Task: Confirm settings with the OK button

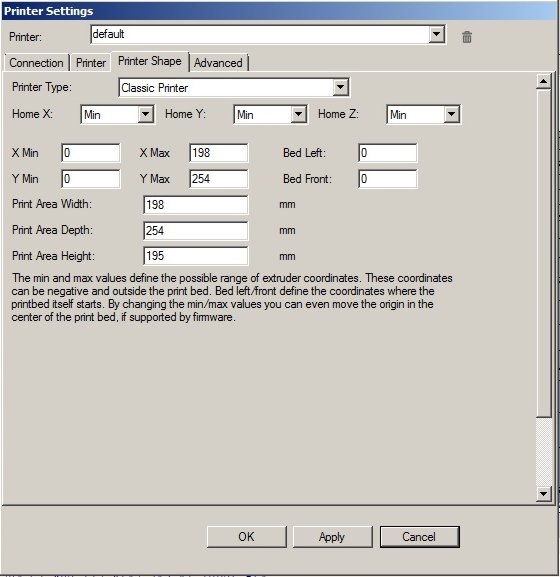Action: point(246,537)
